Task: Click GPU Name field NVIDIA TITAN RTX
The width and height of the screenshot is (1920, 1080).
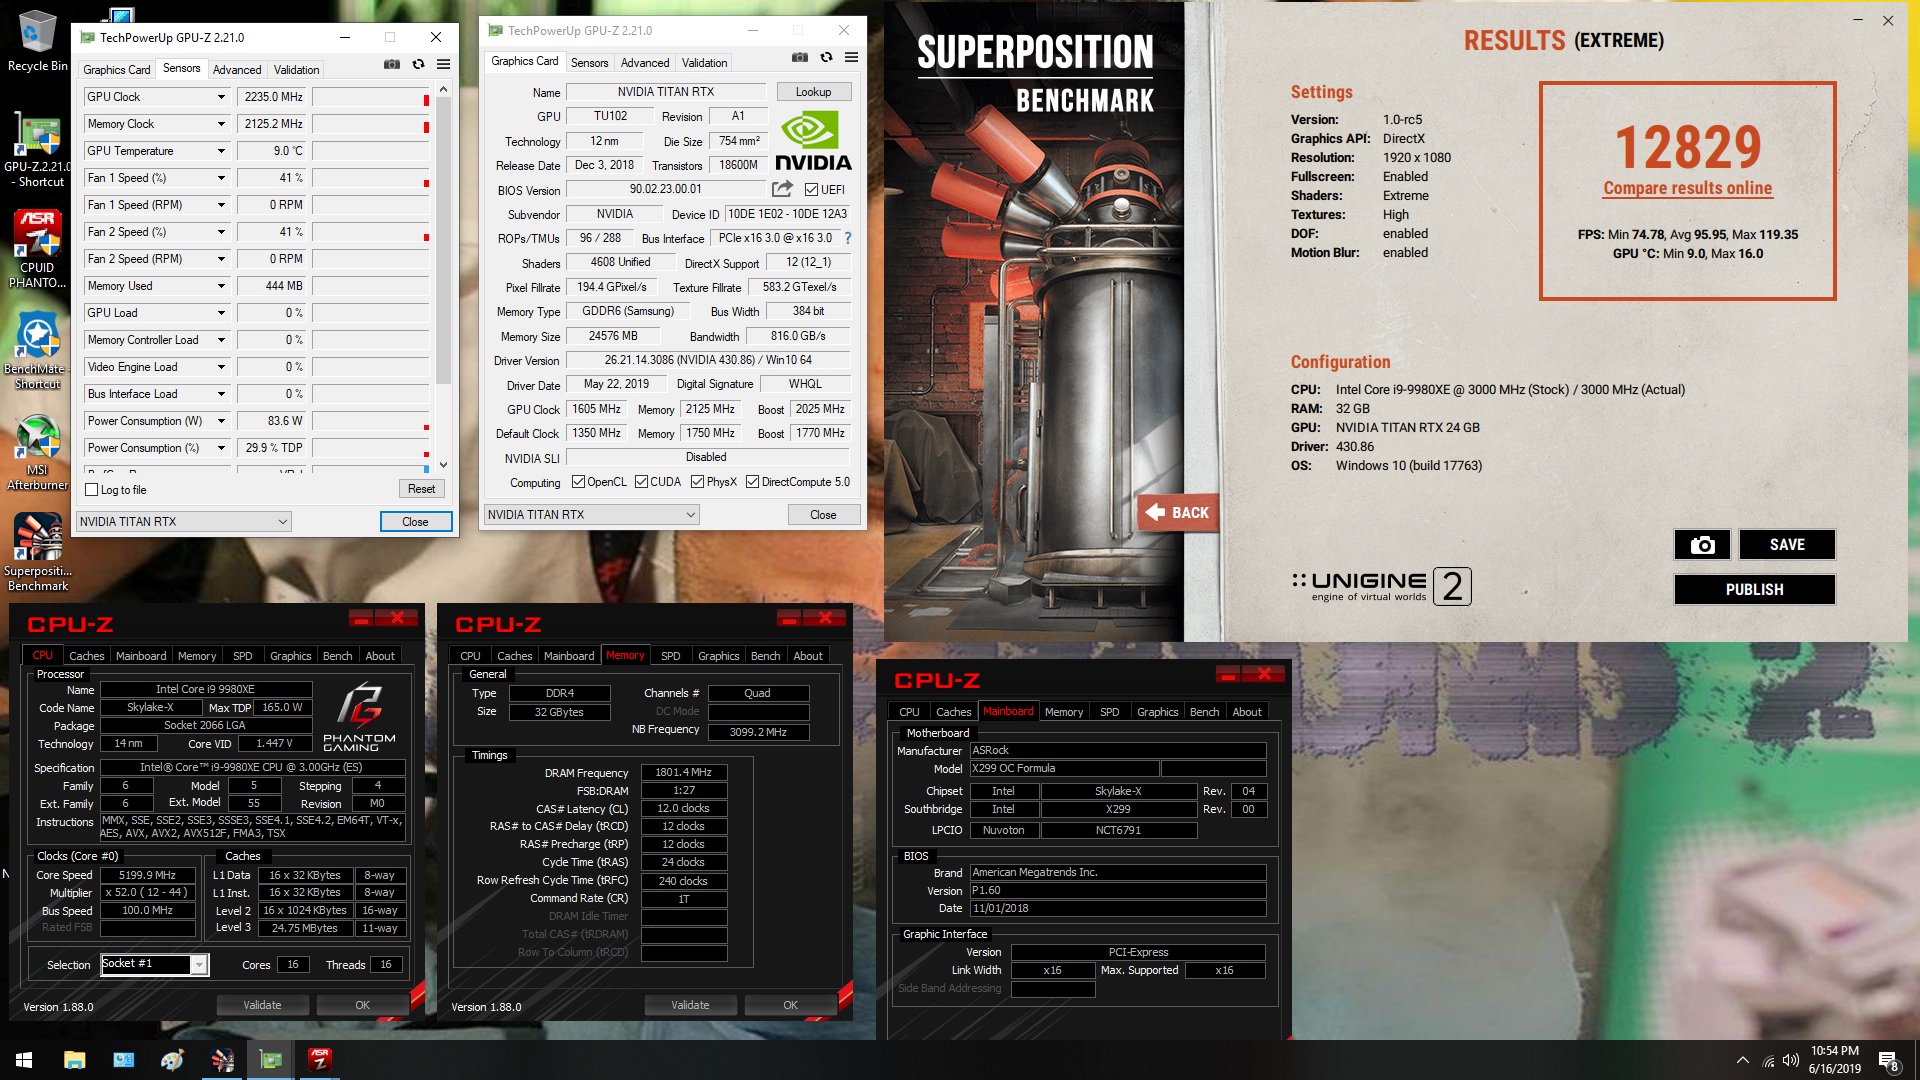Action: click(665, 92)
